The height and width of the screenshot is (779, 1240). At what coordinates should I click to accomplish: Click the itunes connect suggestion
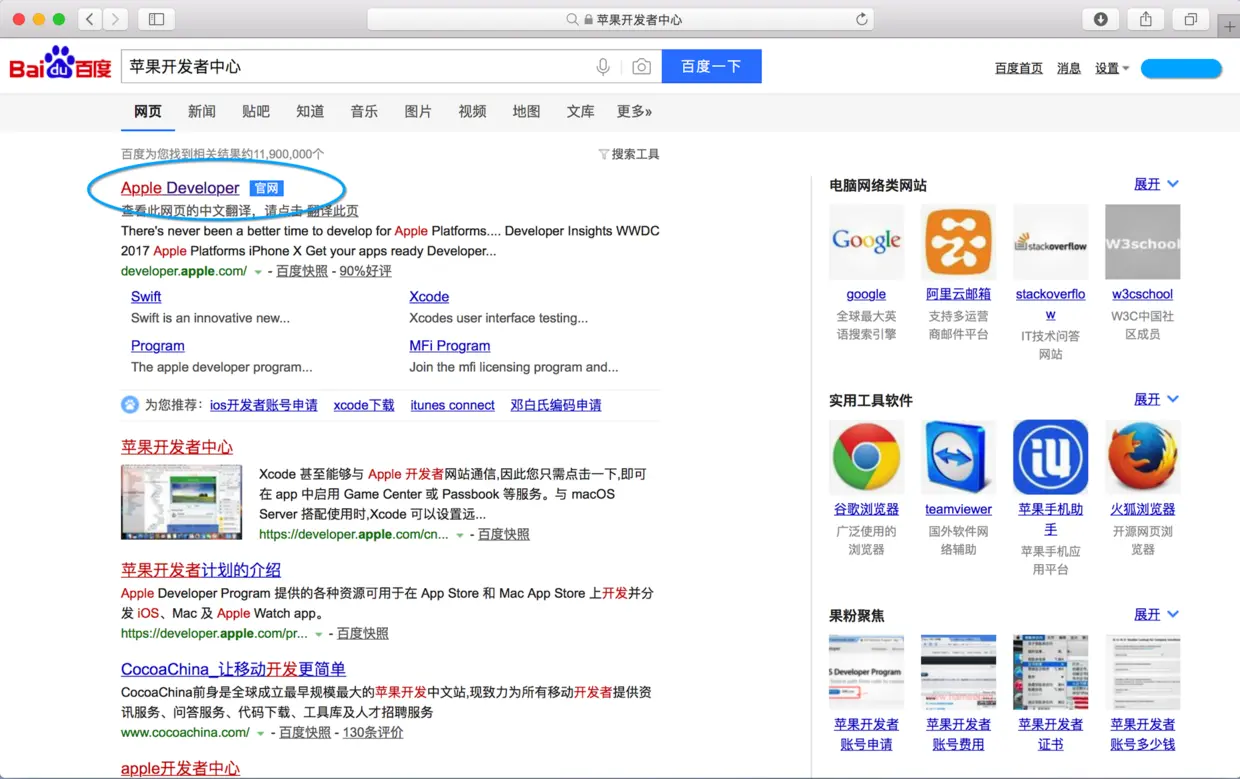(452, 405)
